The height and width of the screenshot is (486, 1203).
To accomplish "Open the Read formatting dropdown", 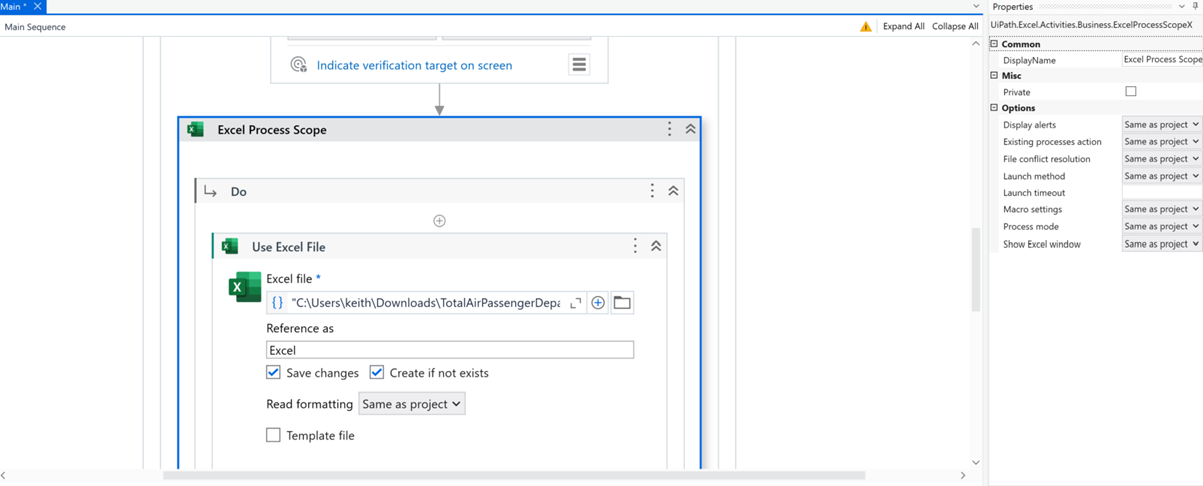I will (412, 404).
